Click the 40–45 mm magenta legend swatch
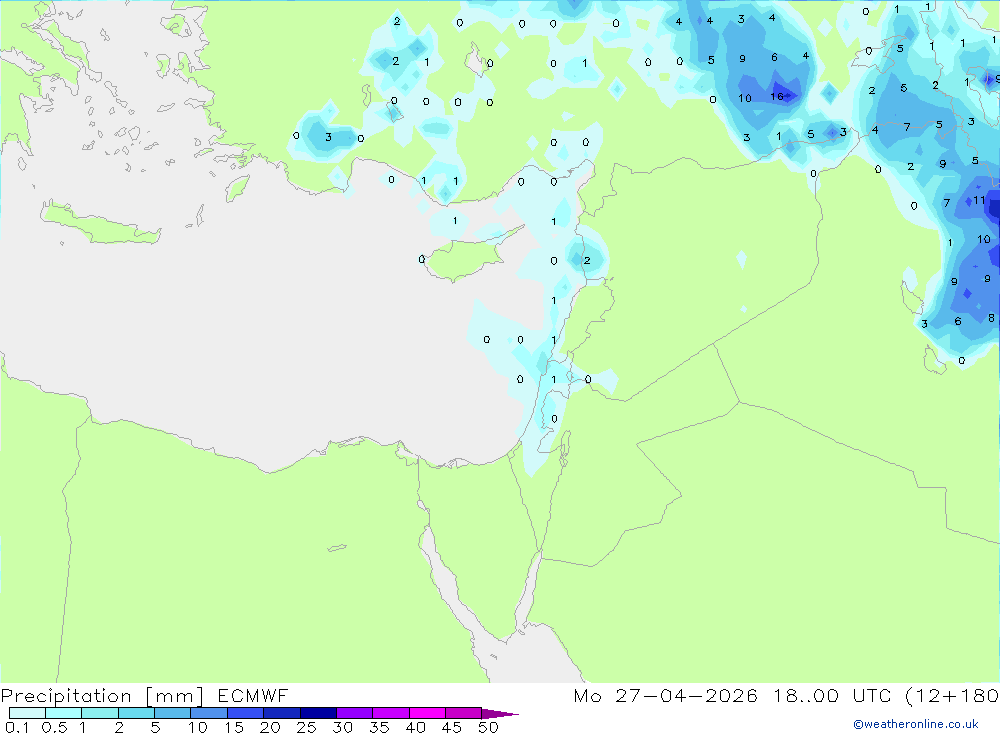The width and height of the screenshot is (1000, 733). (427, 713)
